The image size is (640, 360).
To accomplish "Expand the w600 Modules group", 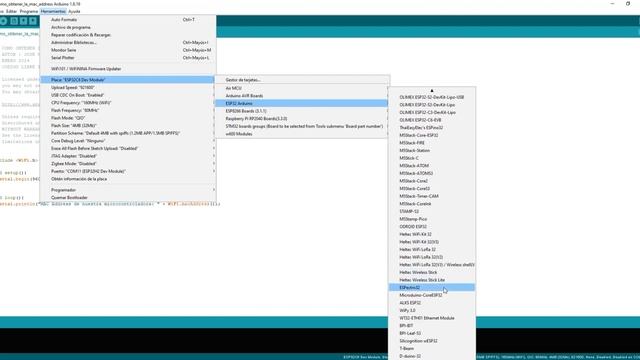I will point(302,134).
